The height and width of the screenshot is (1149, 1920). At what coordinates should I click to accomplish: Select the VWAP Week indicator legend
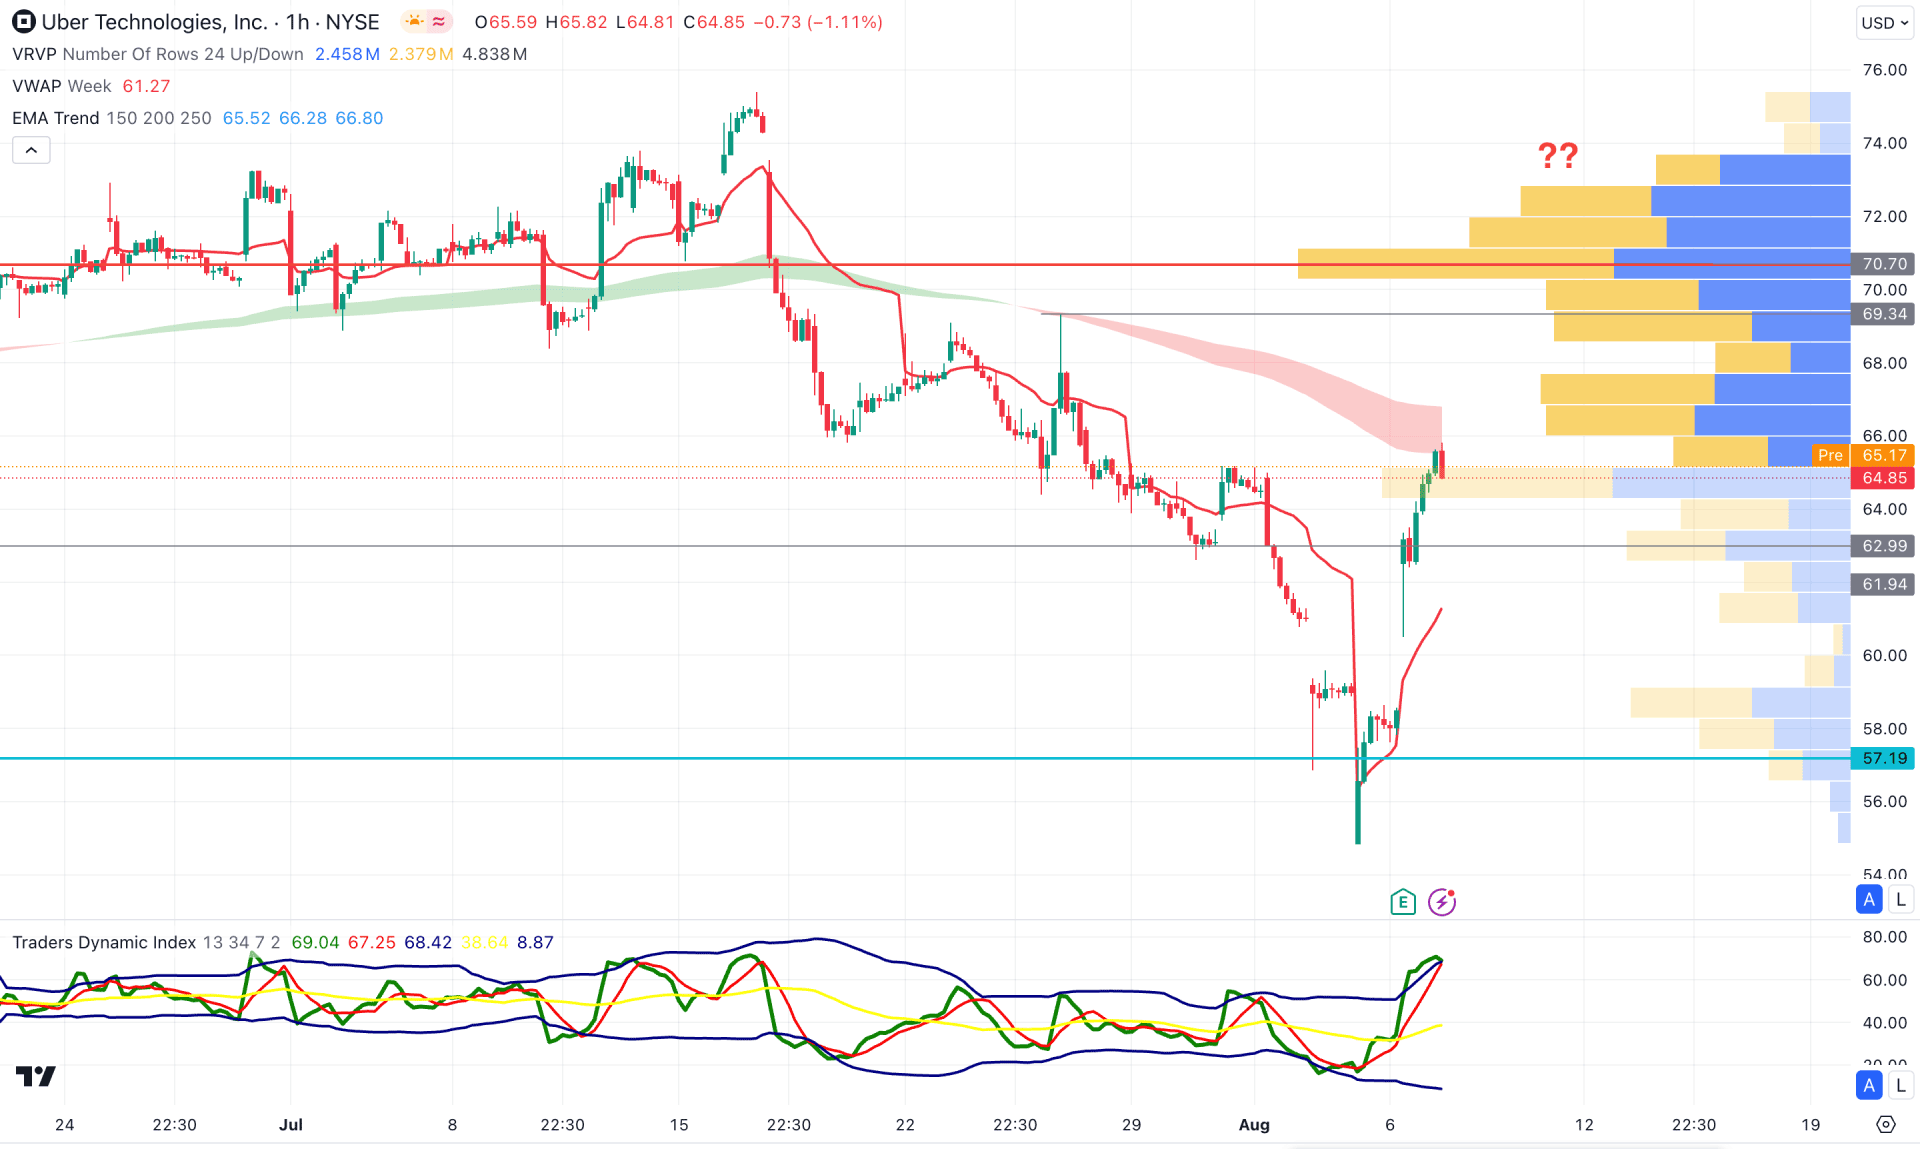pos(61,86)
